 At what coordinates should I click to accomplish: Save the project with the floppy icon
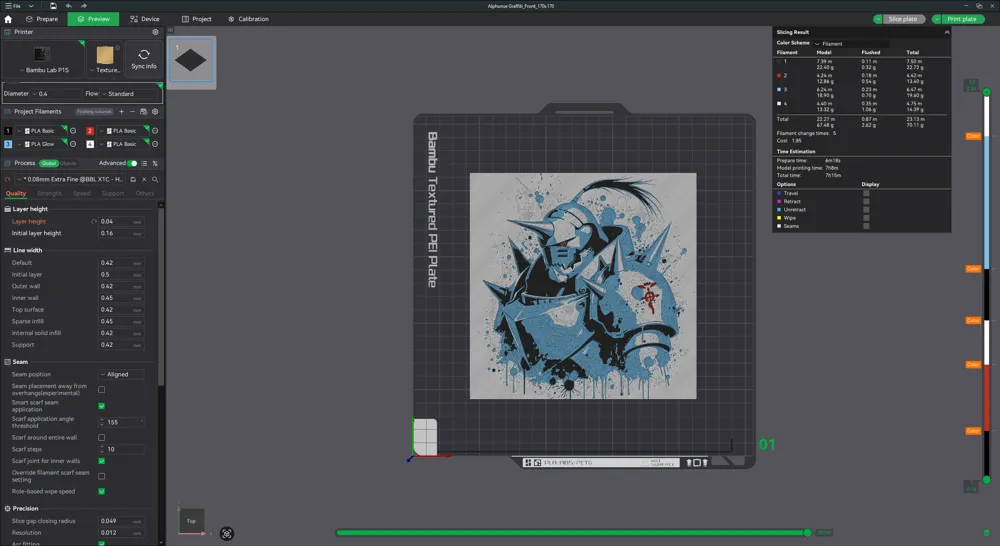click(x=53, y=6)
